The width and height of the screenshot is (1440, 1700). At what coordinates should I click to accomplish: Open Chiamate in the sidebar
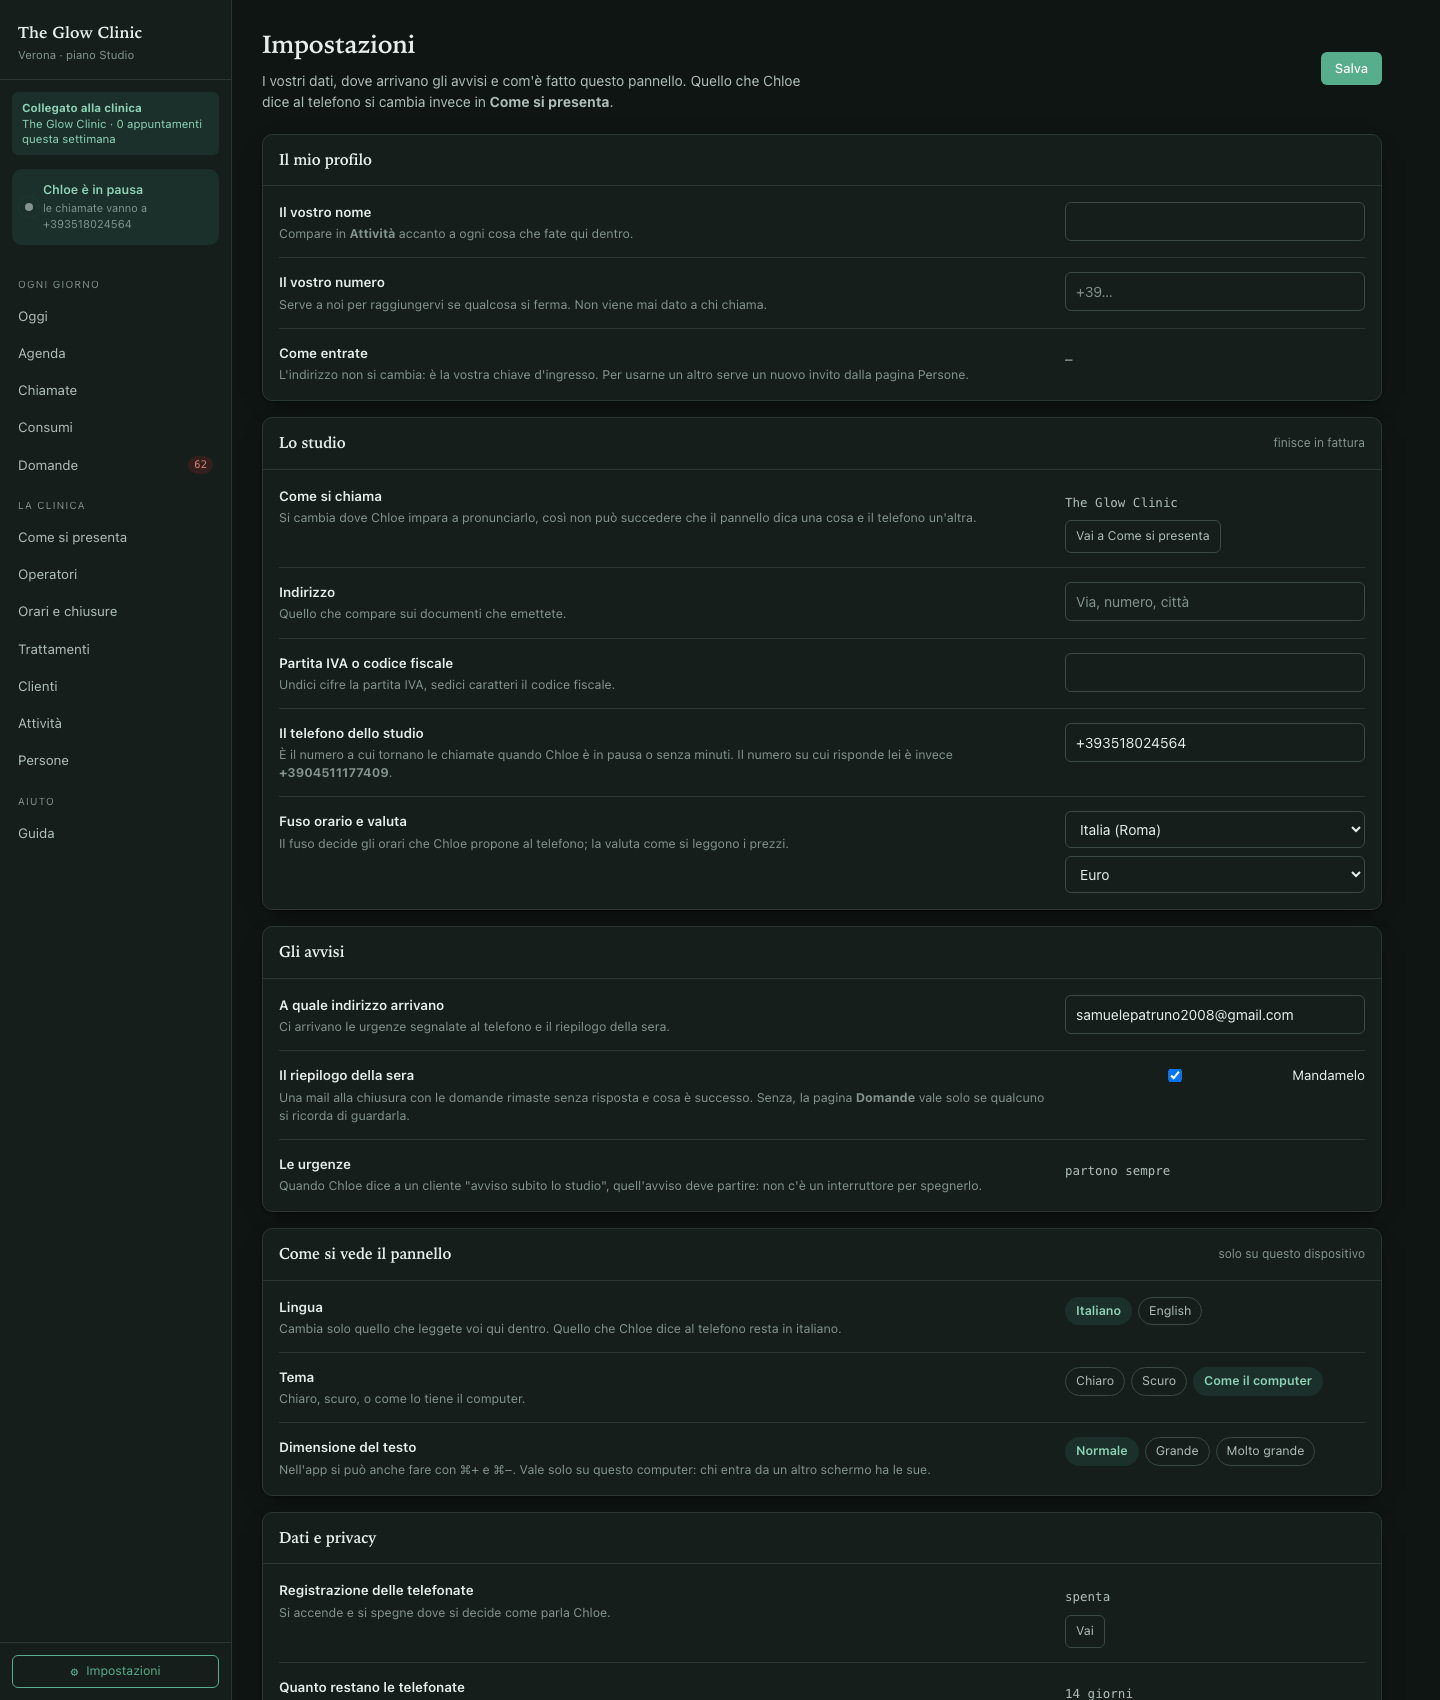115,390
